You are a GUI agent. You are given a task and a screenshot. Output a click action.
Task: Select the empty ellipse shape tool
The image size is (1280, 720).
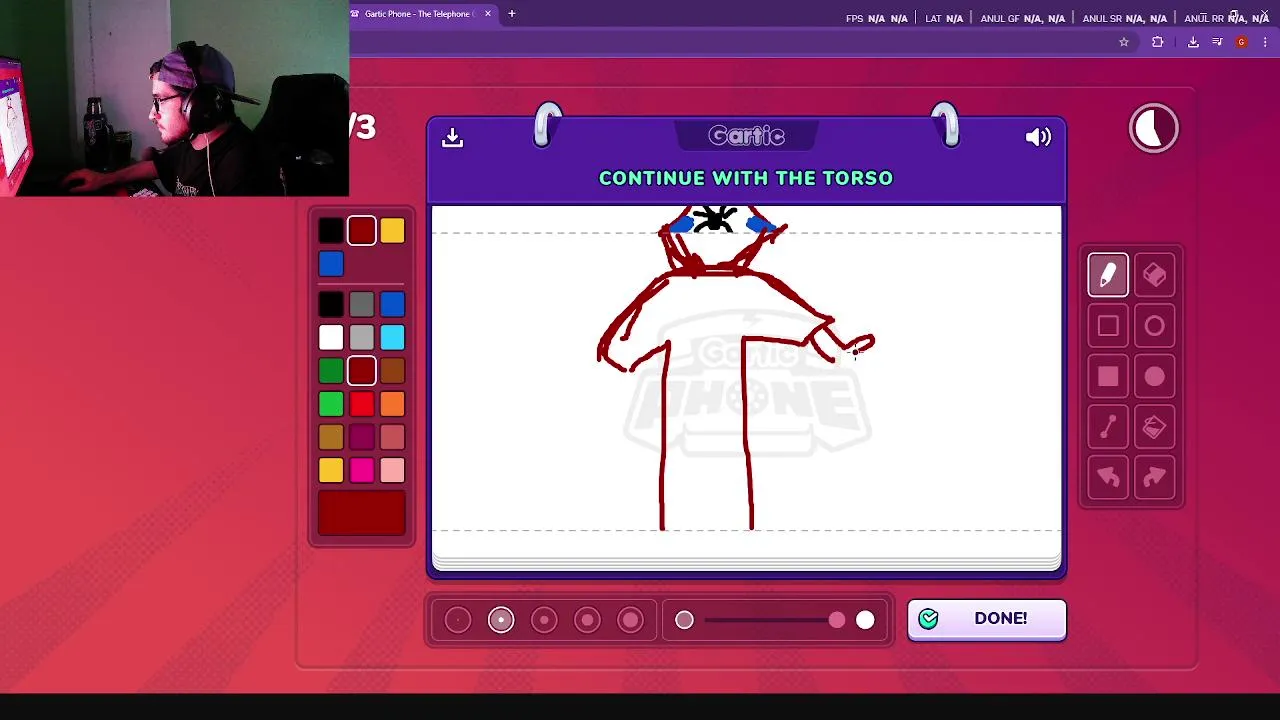point(1154,326)
